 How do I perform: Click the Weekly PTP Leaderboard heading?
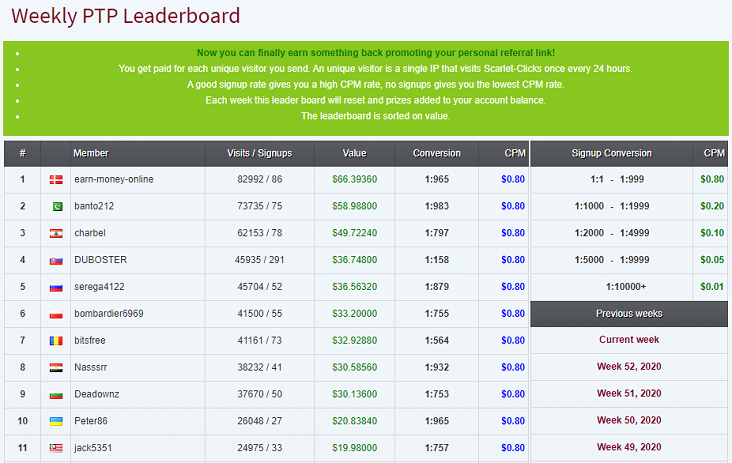click(126, 16)
